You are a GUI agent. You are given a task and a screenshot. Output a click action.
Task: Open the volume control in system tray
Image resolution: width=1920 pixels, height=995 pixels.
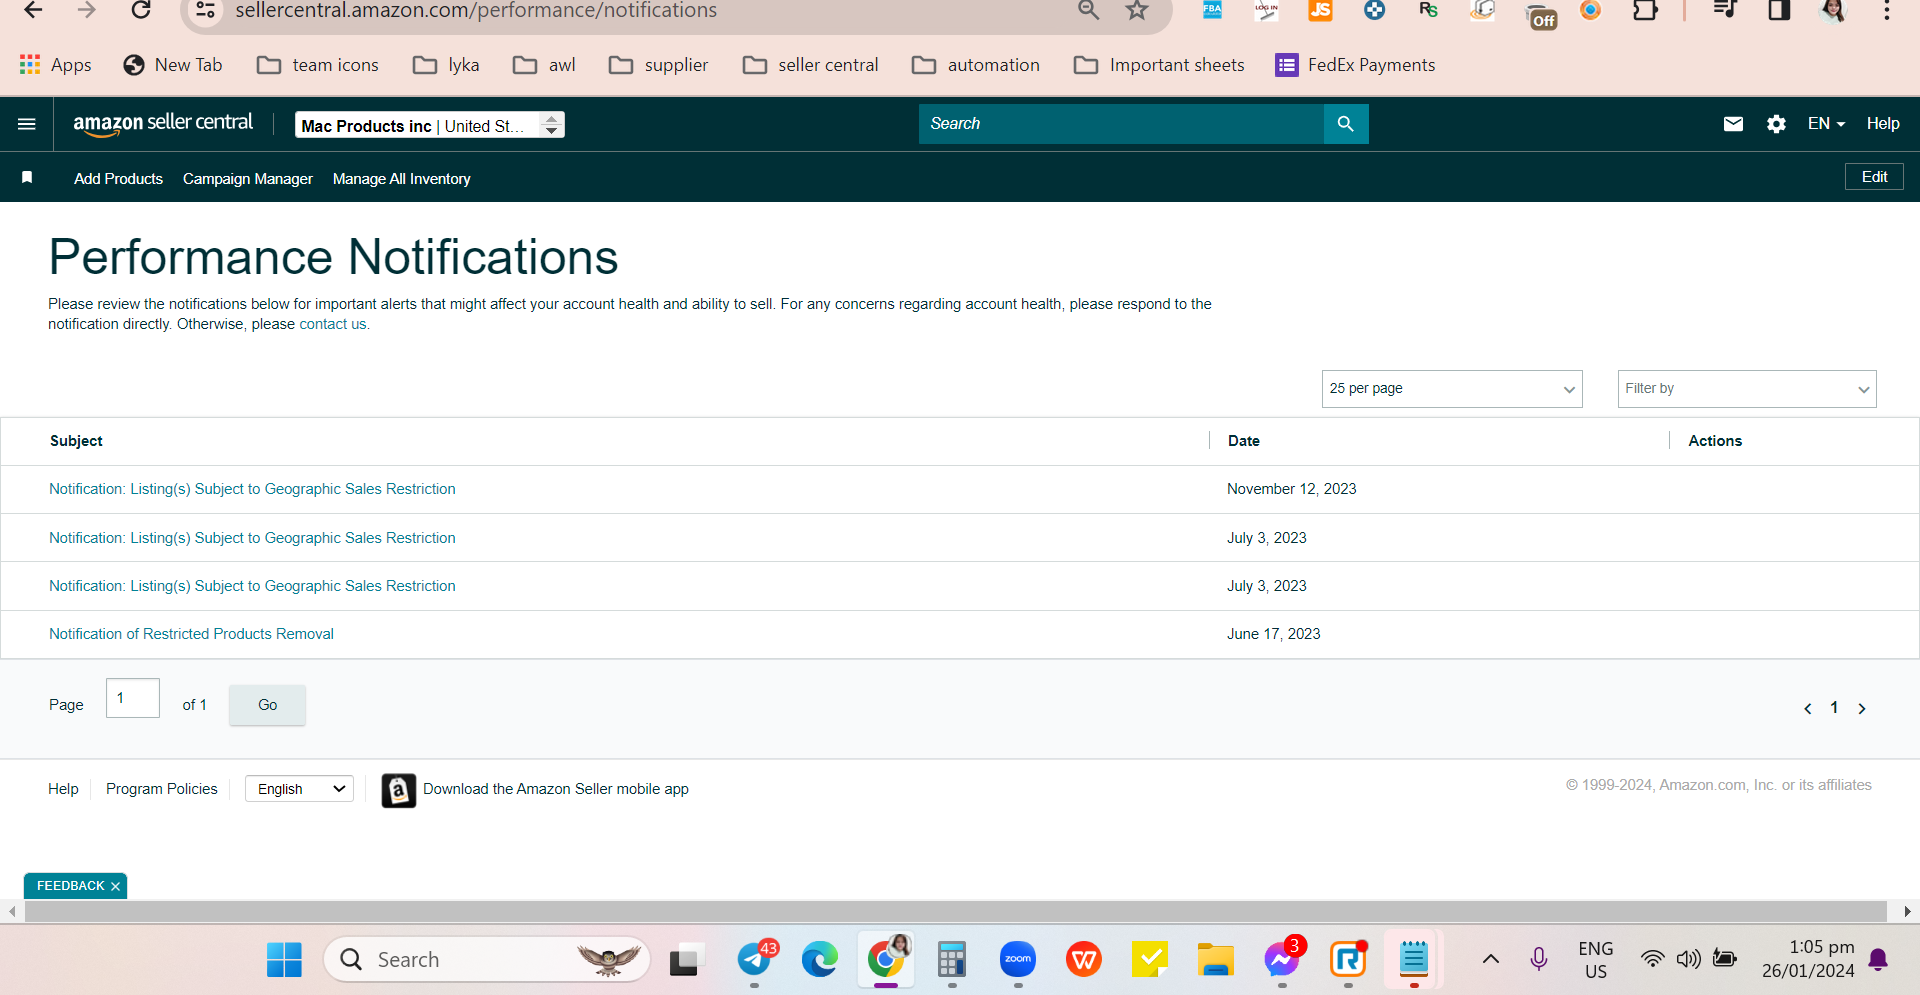click(1688, 960)
